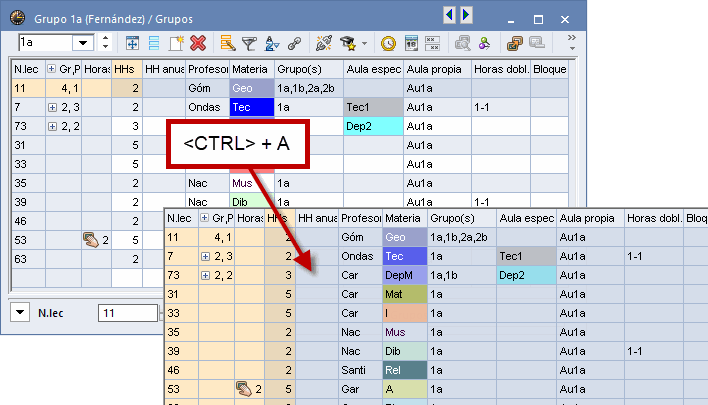Screen dimensions: 708x405
Task: Click the Mat subject cell in front table
Action: tap(405, 294)
